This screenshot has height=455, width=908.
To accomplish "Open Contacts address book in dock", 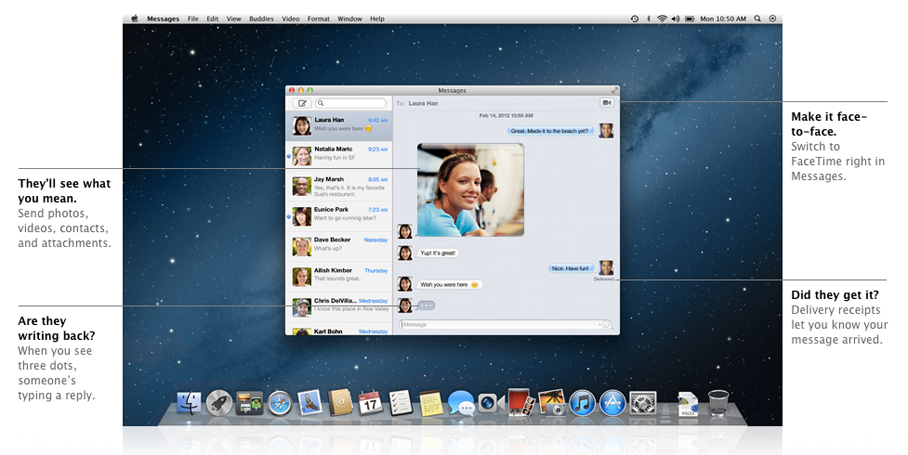I will click(340, 403).
